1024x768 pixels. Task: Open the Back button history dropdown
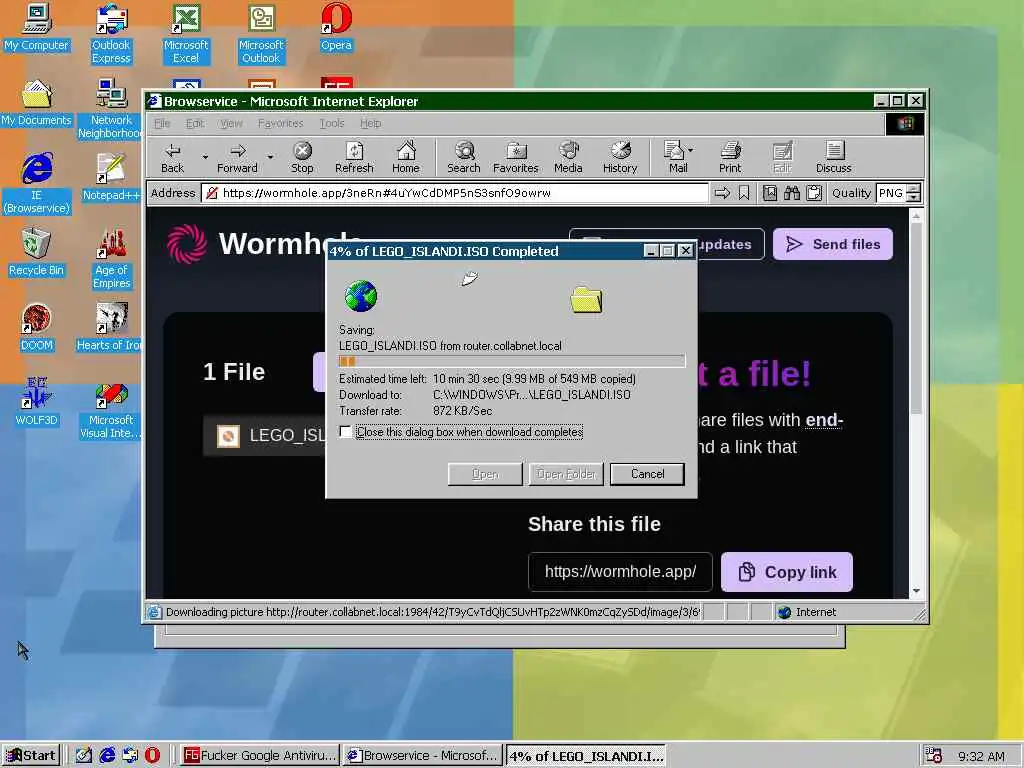pyautogui.click(x=204, y=157)
